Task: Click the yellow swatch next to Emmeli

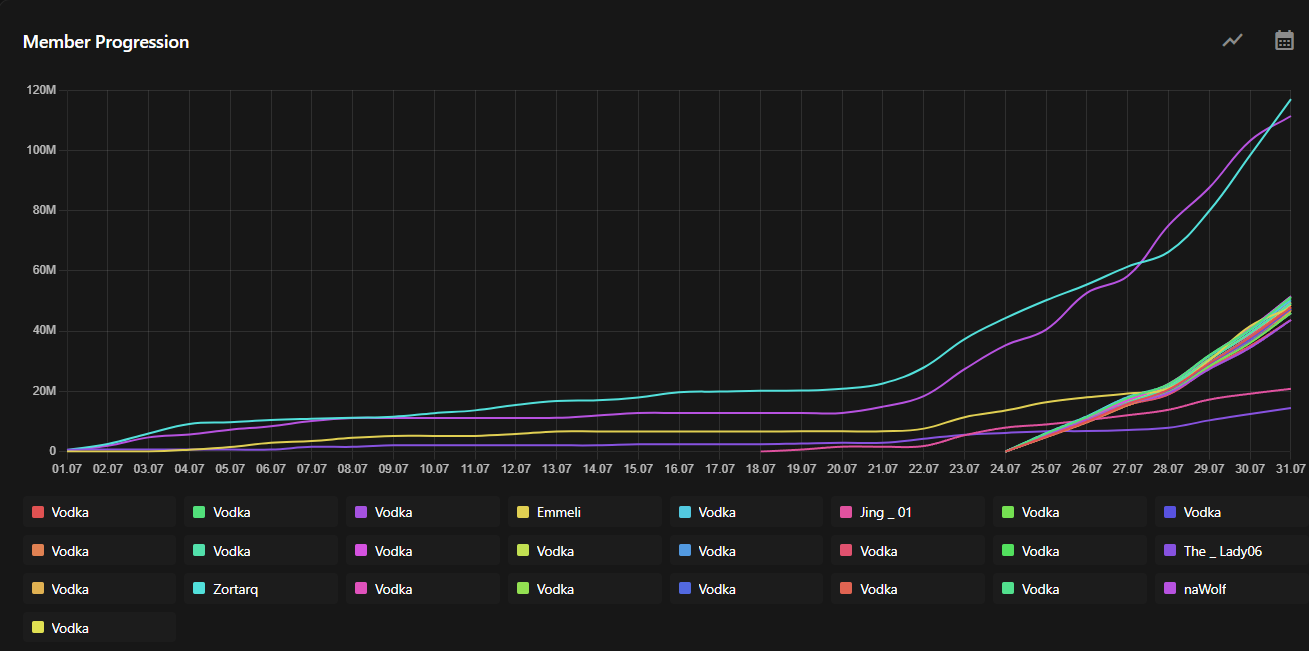Action: 523,512
